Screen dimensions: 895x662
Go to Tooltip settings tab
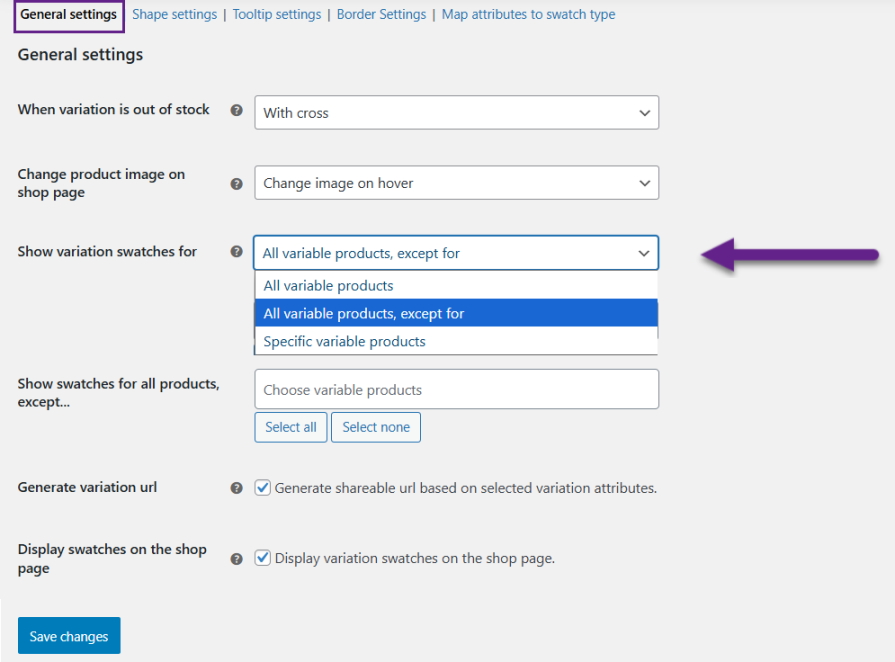tap(277, 15)
